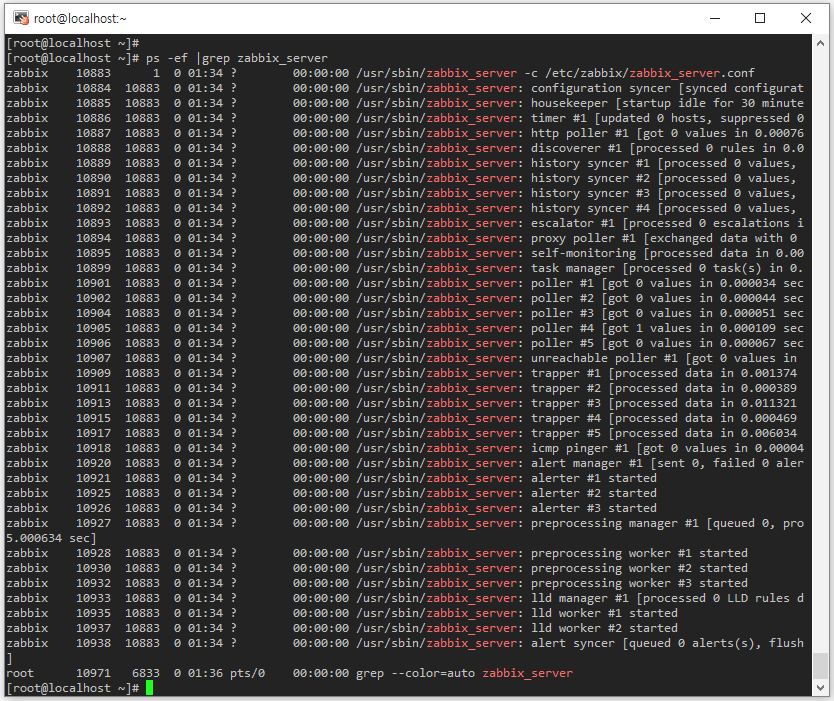Click the scrollbar up arrow

click(820, 44)
